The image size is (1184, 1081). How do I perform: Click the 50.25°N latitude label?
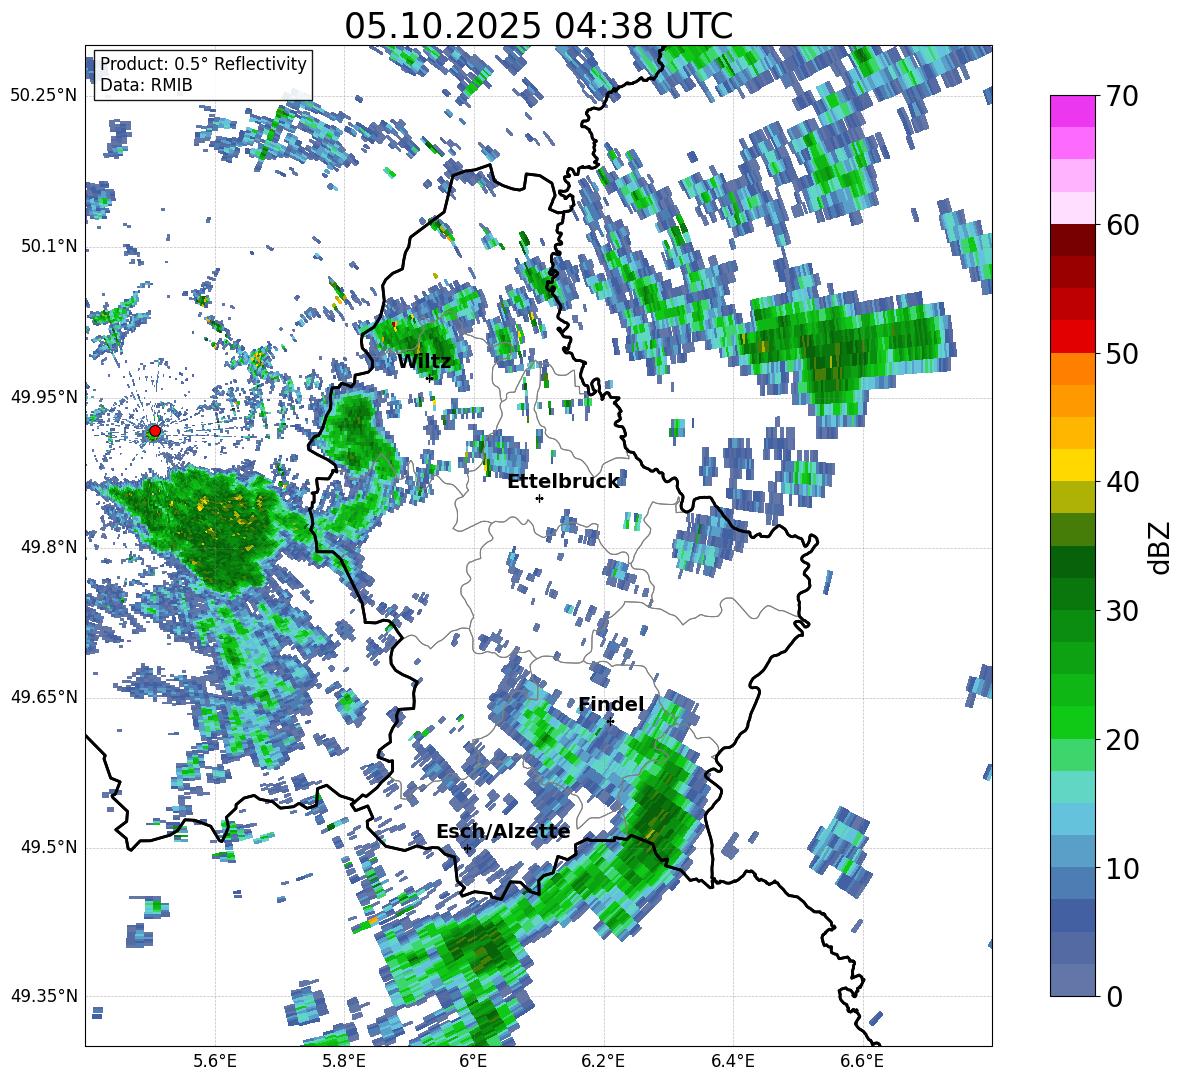[x=44, y=96]
